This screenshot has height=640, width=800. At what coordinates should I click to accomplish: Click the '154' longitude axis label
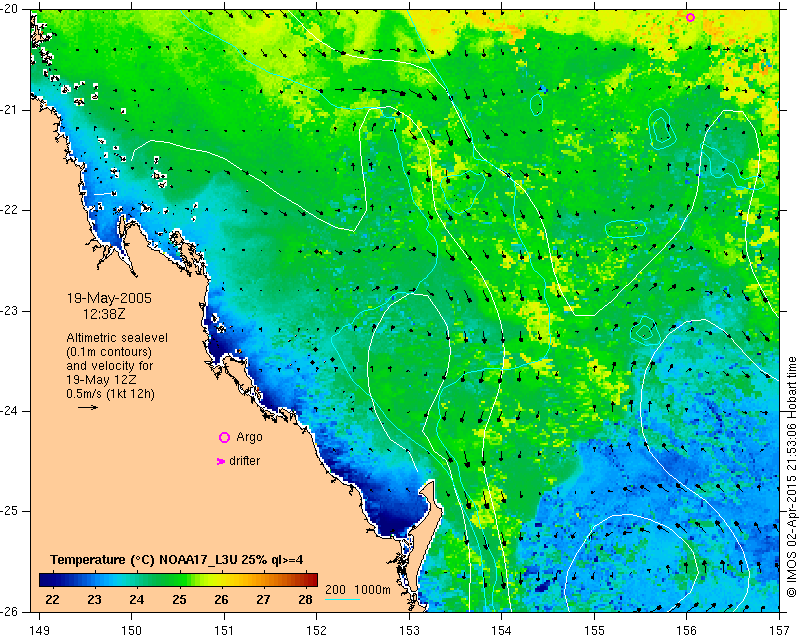[x=502, y=631]
